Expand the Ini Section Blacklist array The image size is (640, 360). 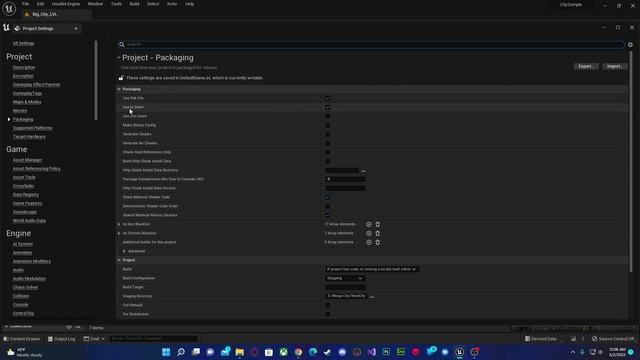119,233
